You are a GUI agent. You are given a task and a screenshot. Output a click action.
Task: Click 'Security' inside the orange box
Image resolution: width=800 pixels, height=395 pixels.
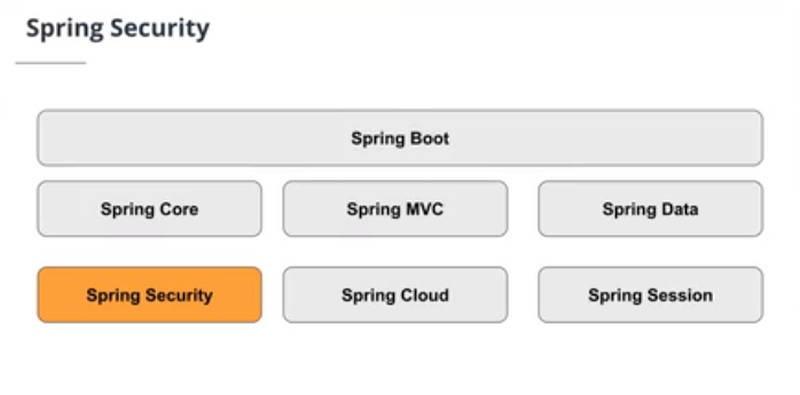(x=178, y=296)
